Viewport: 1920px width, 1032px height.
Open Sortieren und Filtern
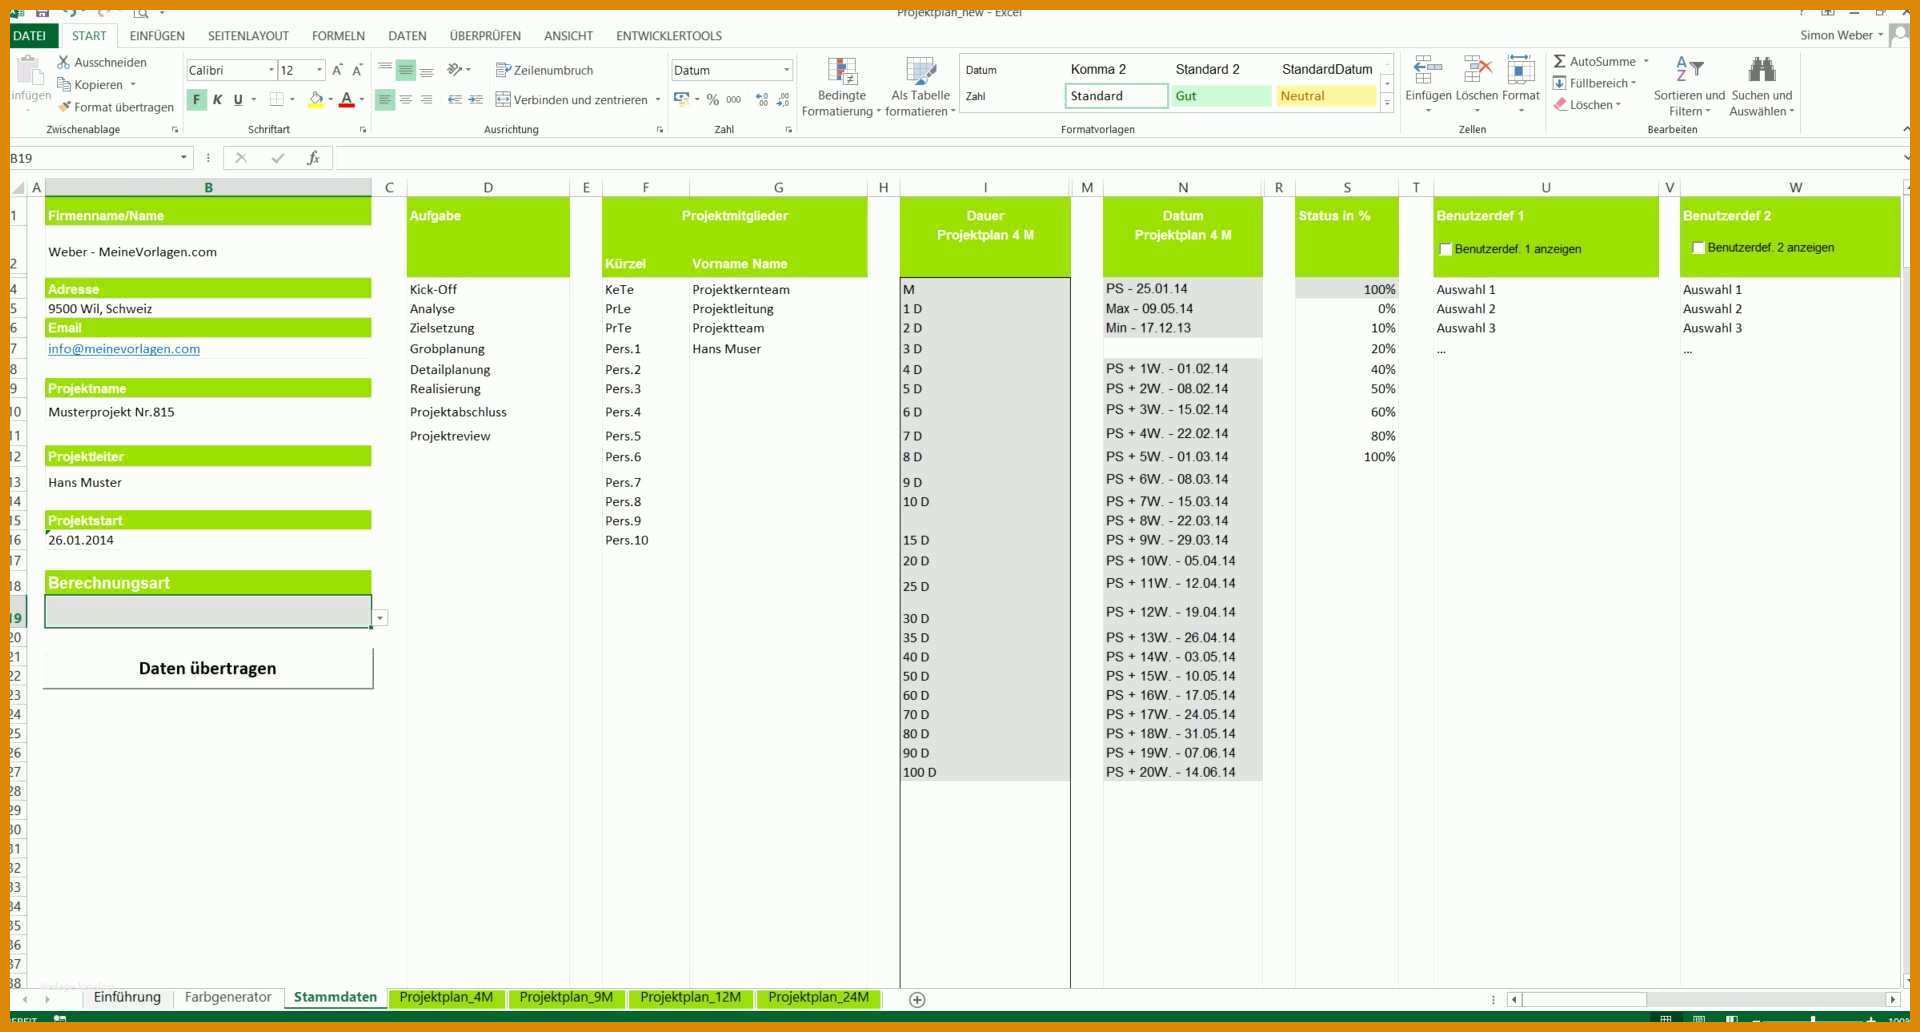pos(1689,87)
